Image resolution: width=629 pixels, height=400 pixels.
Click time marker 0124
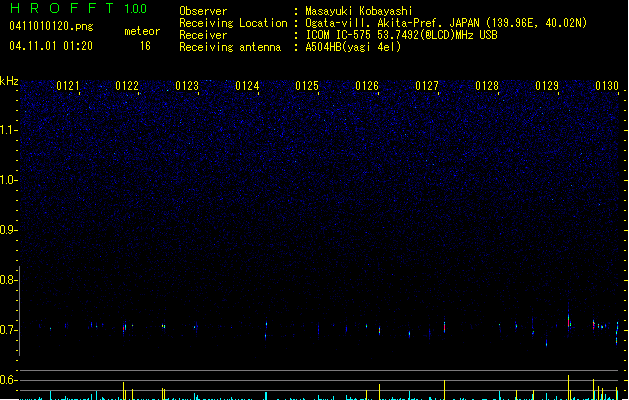(247, 86)
